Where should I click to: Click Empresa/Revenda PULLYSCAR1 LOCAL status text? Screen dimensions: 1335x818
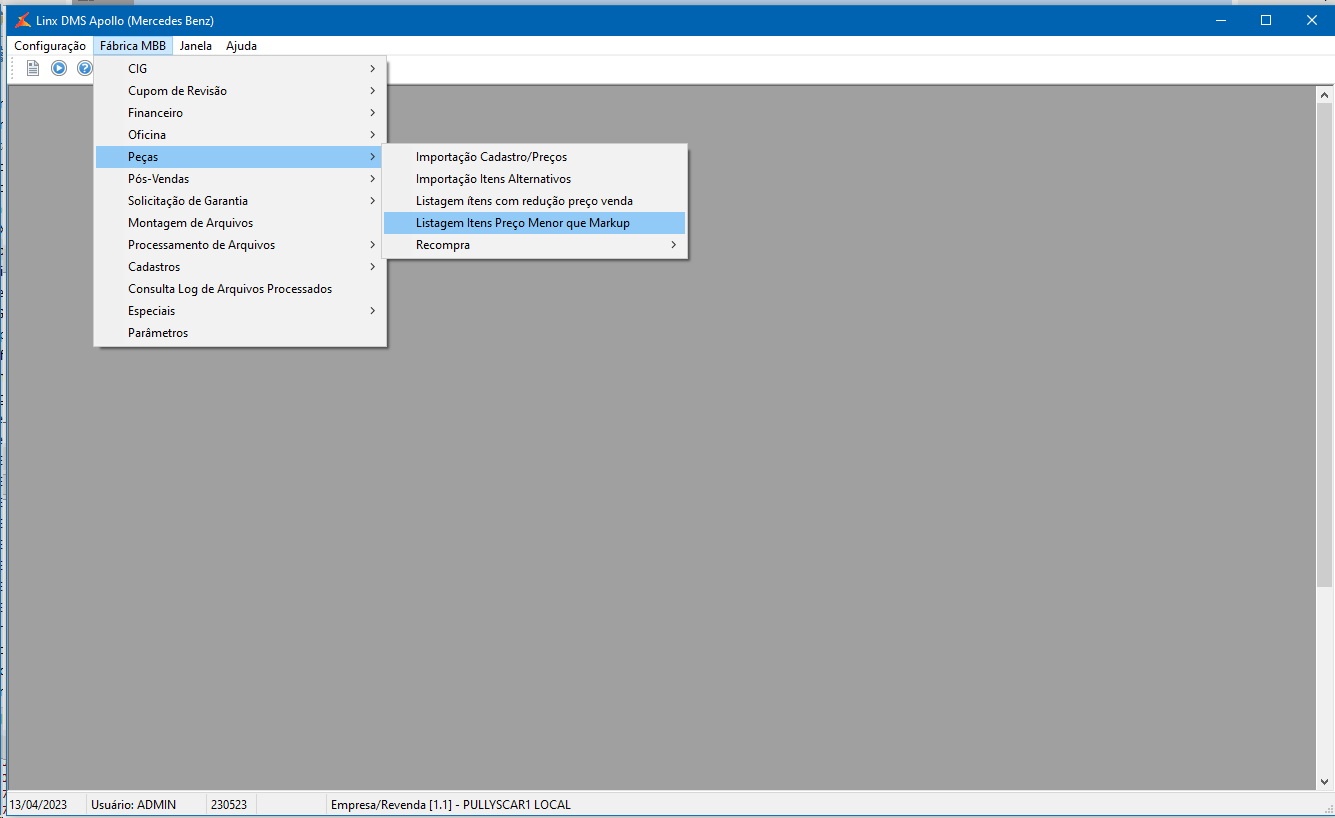tap(450, 805)
